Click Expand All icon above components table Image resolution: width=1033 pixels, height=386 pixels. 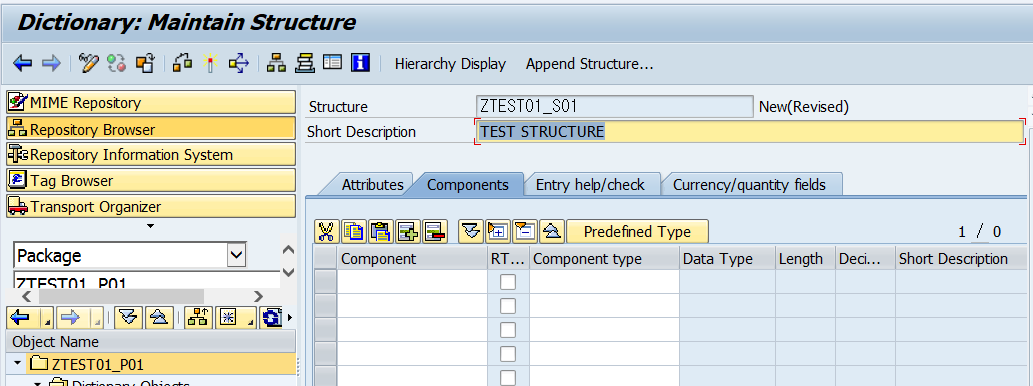470,231
